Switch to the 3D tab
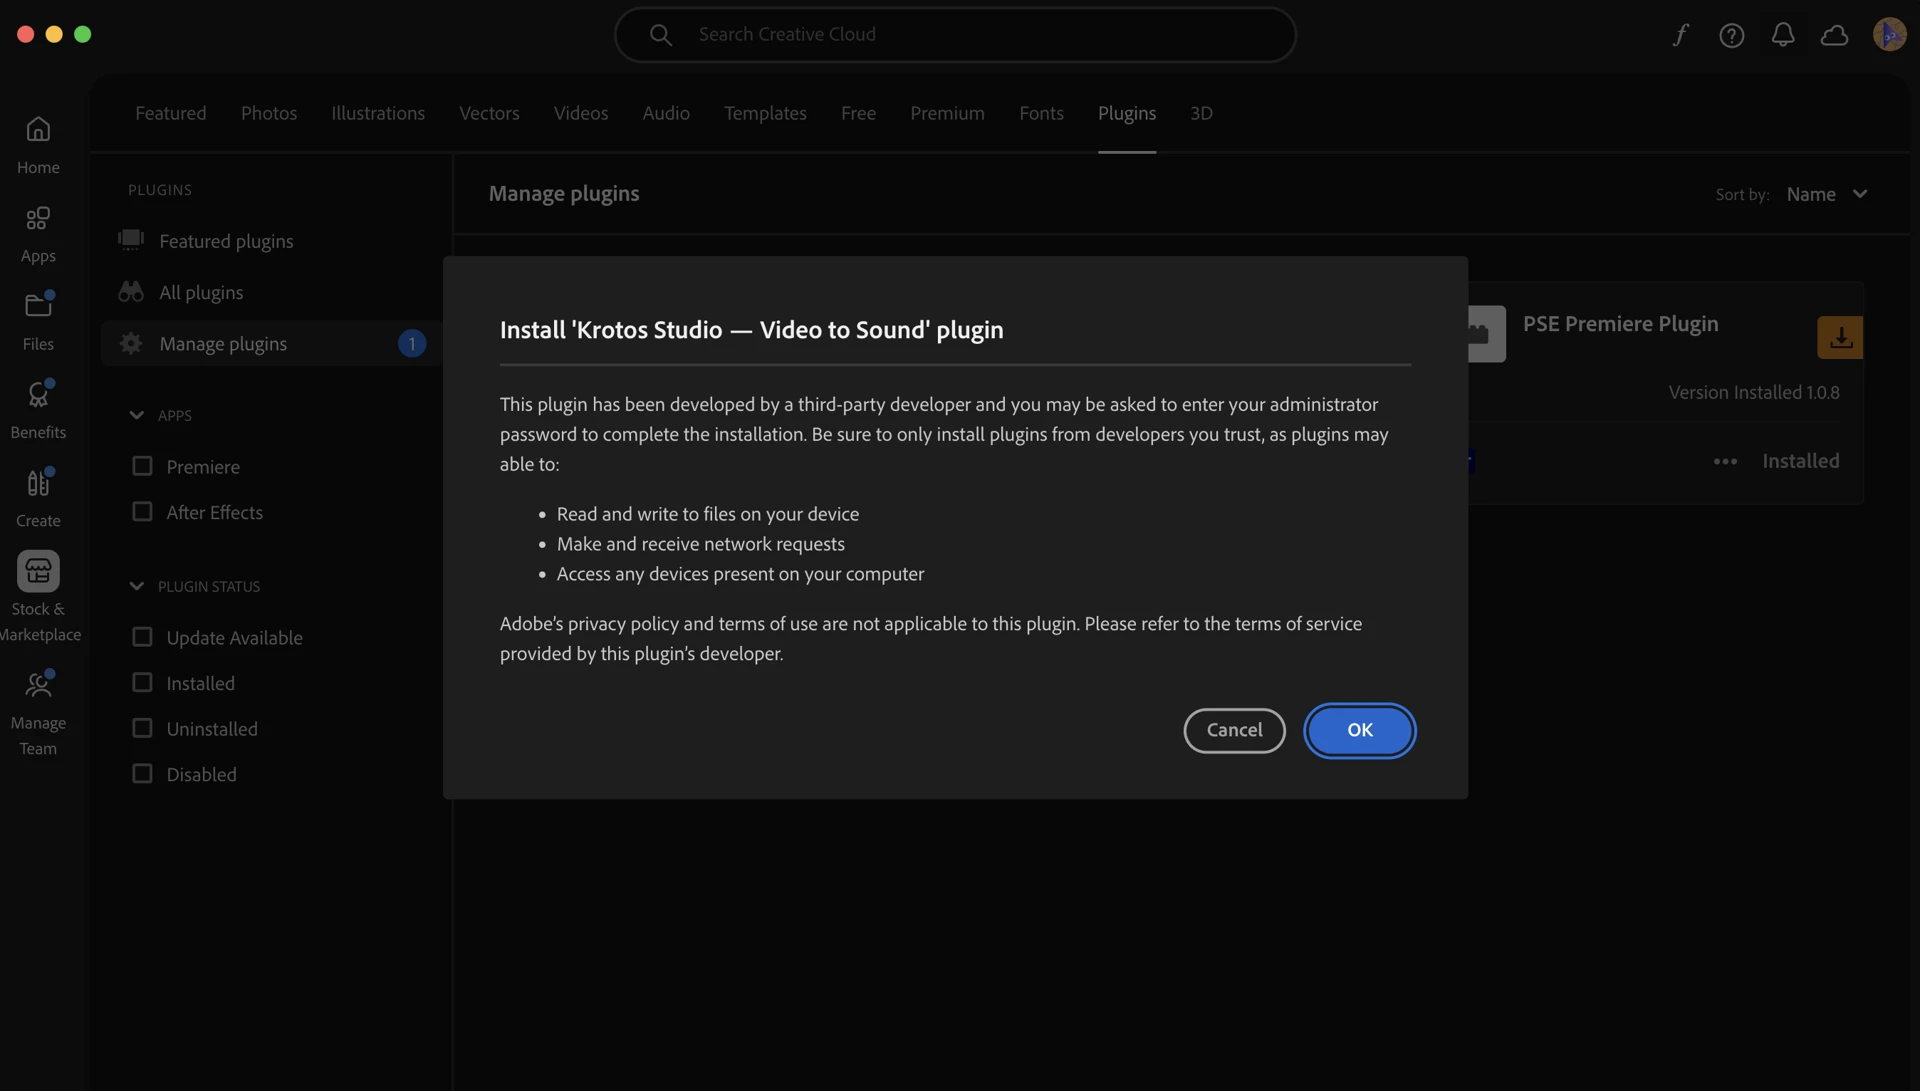Screen dimensions: 1920x1091 click(1201, 113)
